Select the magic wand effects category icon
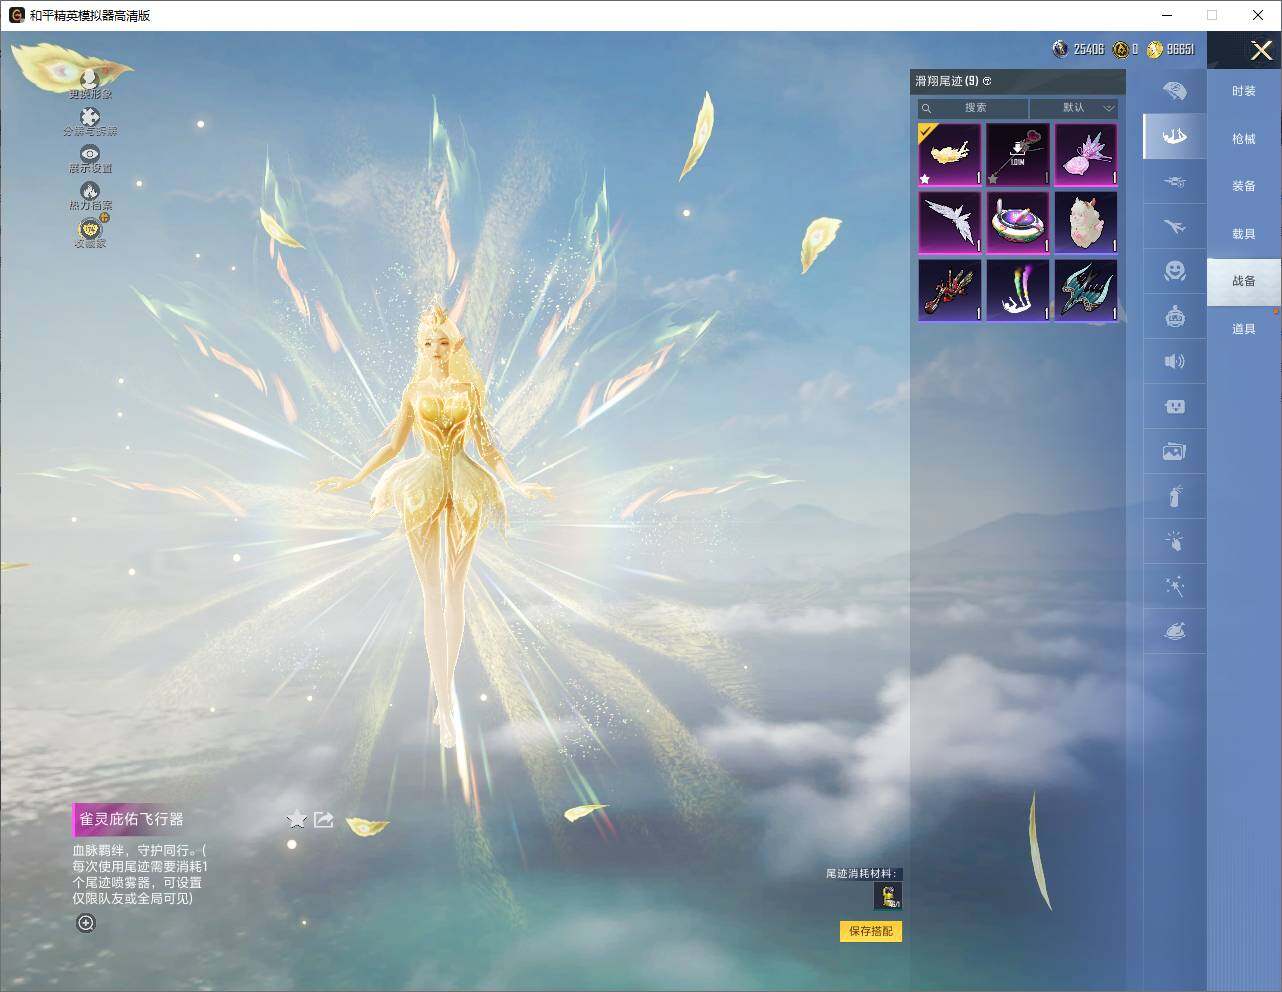The height and width of the screenshot is (992, 1282). tap(1175, 586)
